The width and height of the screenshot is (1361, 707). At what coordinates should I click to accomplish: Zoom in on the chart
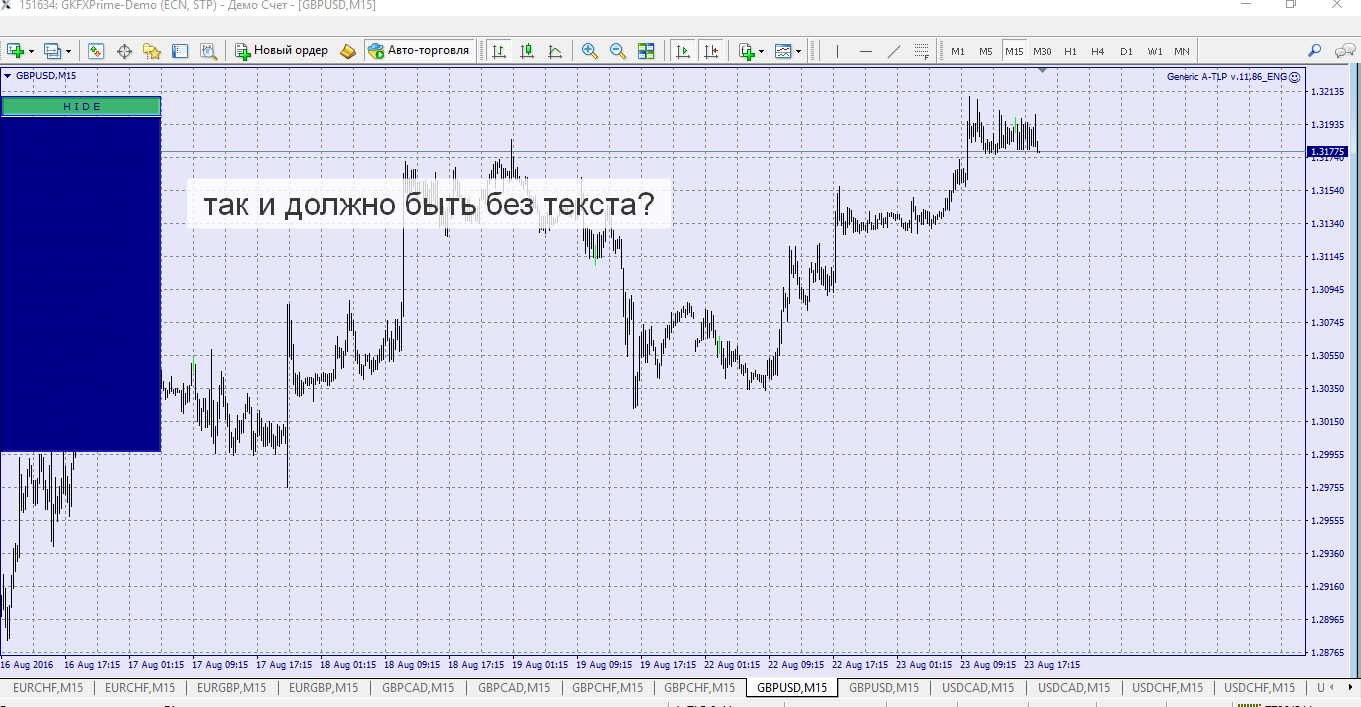click(x=590, y=50)
